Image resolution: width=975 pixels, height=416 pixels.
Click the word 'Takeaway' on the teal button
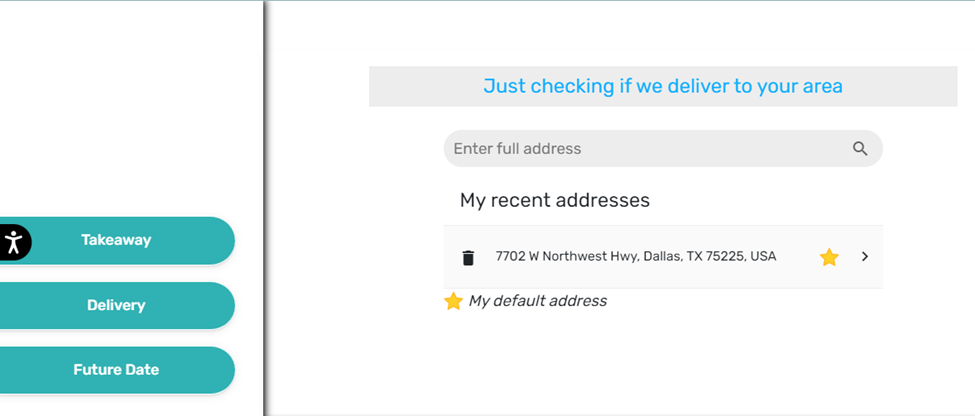pos(116,241)
